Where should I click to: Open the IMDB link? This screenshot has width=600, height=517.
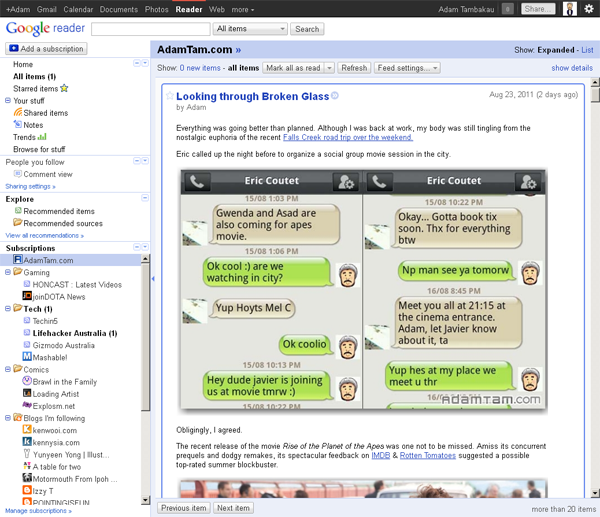tap(381, 455)
